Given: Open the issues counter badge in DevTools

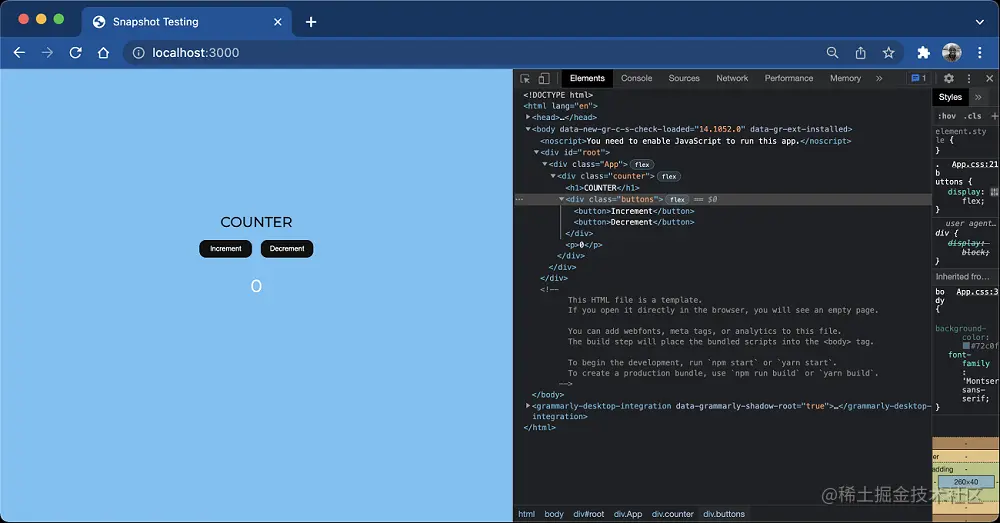Looking at the screenshot, I should pos(918,78).
